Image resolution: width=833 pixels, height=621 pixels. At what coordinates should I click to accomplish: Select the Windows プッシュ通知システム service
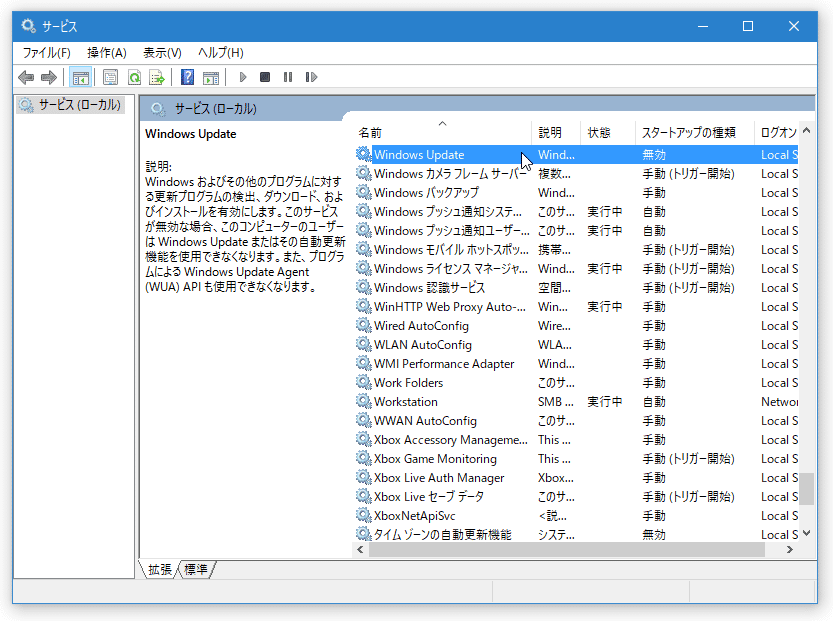pyautogui.click(x=576, y=211)
